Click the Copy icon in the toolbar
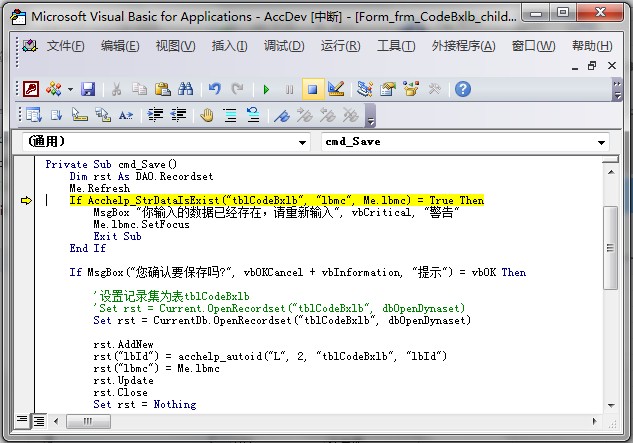633x443 pixels. point(139,89)
